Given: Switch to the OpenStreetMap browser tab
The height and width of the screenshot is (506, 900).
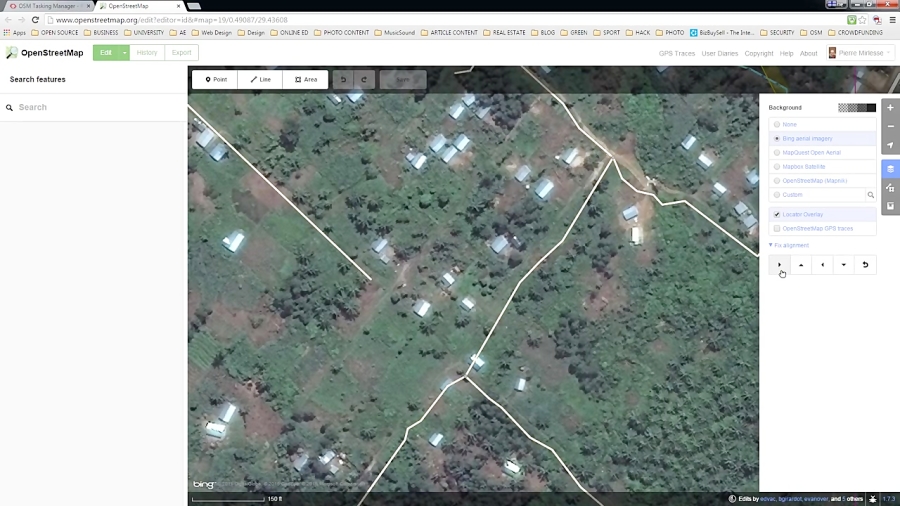Looking at the screenshot, I should point(139,6).
